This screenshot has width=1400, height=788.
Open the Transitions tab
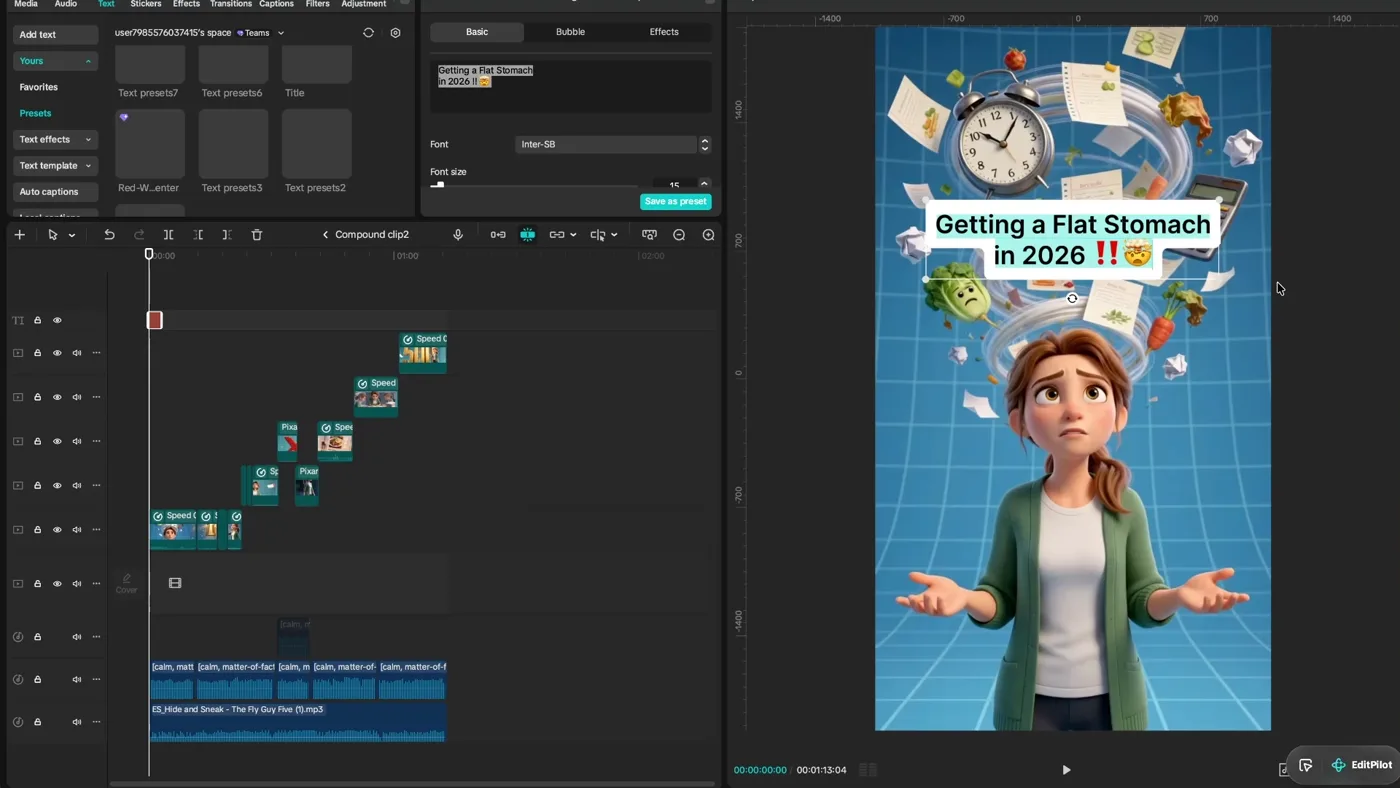(x=231, y=4)
